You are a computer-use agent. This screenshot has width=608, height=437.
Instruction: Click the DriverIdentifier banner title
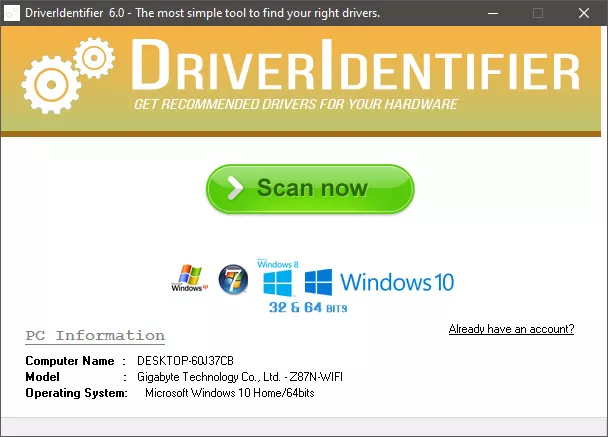coord(356,64)
